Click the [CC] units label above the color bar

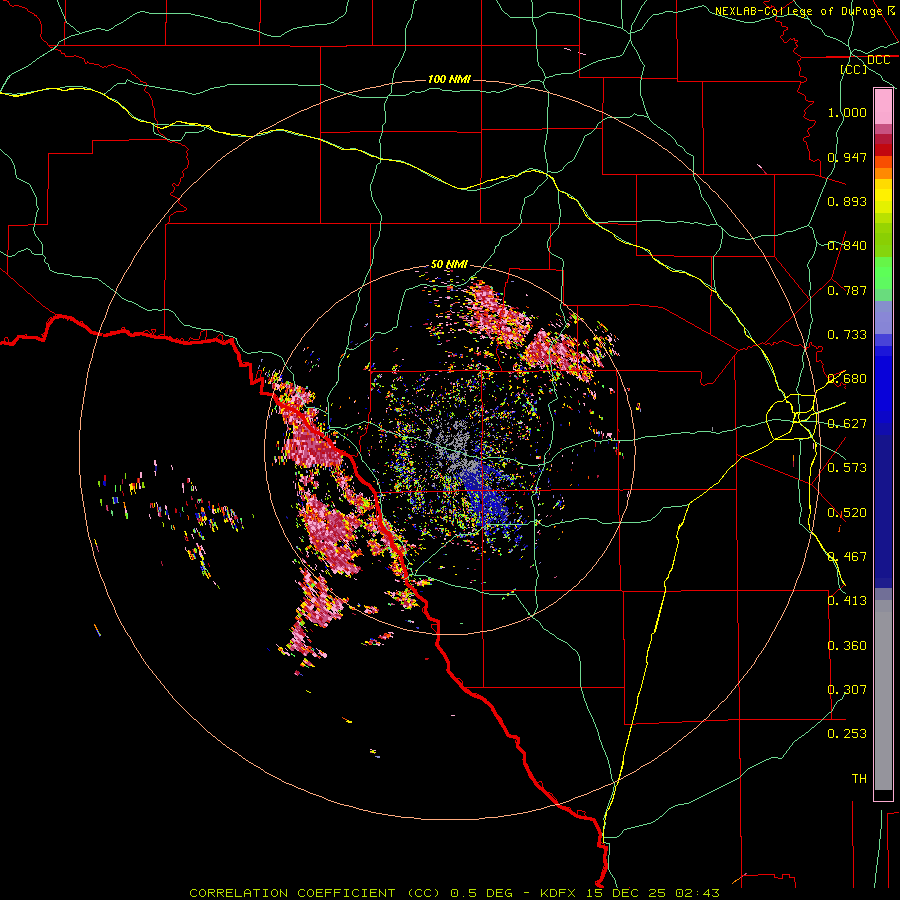point(854,69)
